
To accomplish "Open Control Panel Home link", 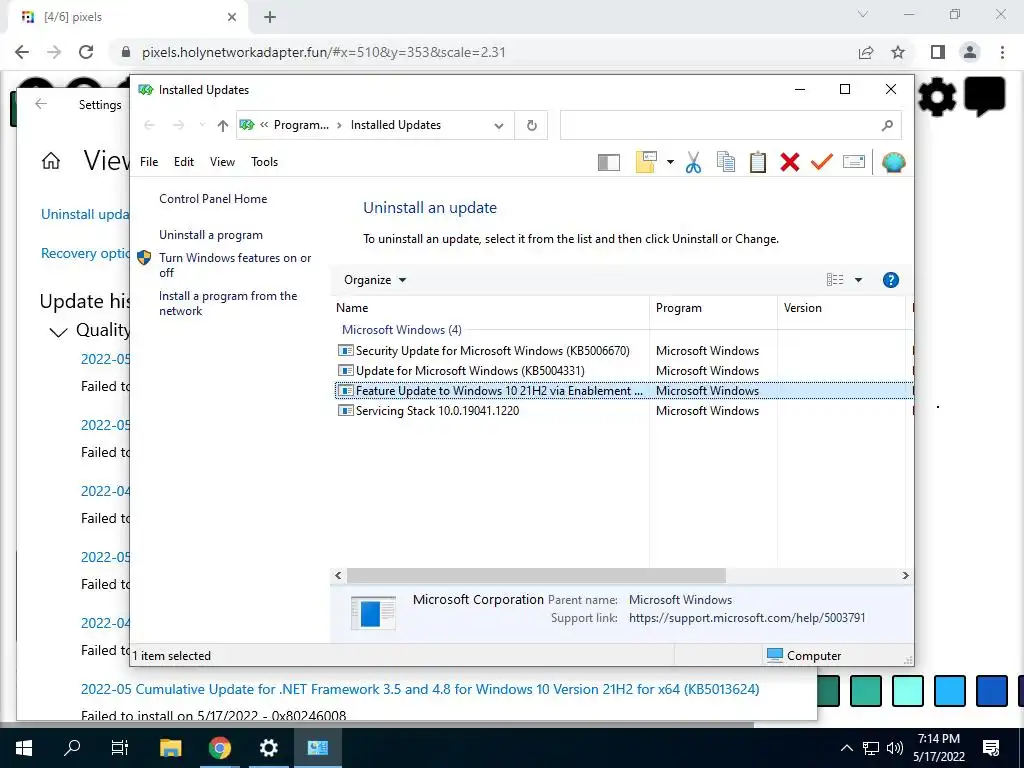I will click(213, 199).
